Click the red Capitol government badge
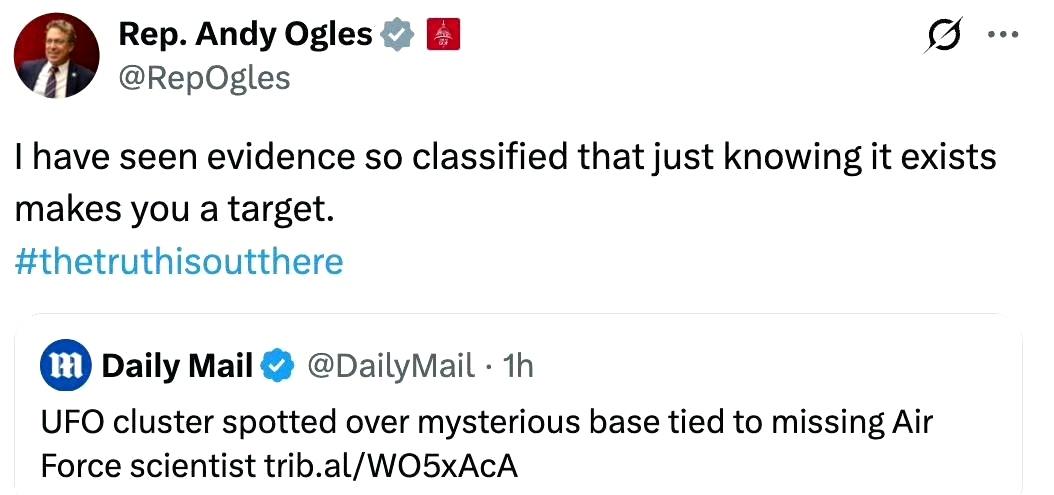This screenshot has height=495, width=1054. (441, 35)
